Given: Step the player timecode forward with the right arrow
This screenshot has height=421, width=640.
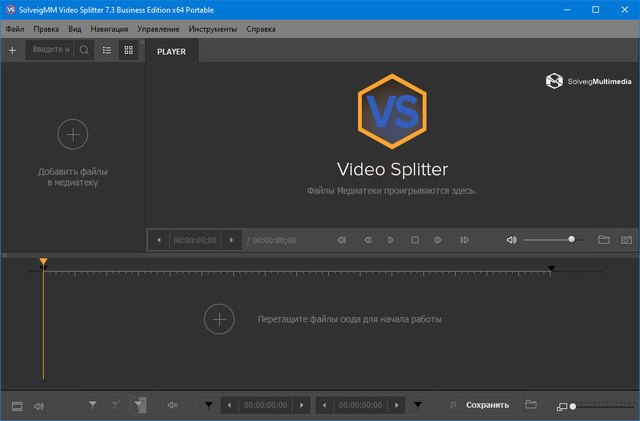Looking at the screenshot, I should pos(232,240).
